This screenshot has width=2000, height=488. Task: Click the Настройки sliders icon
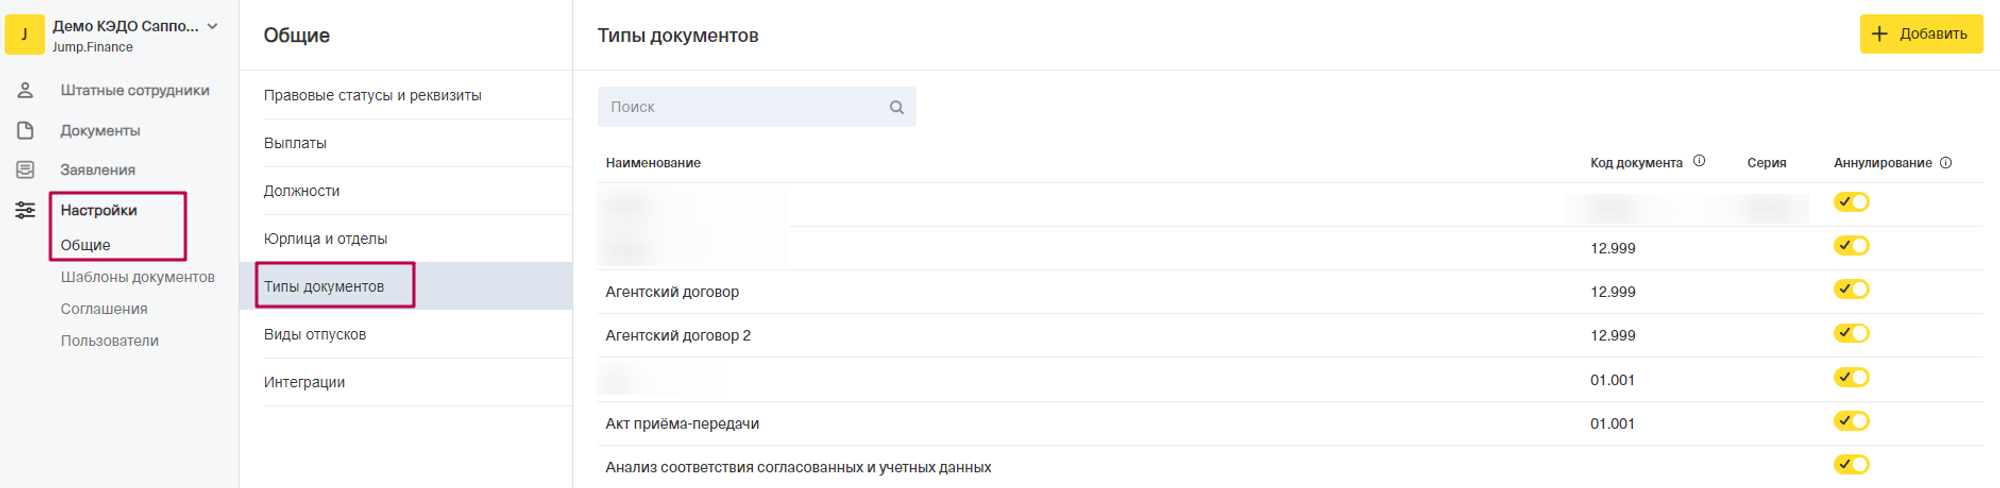tap(25, 210)
